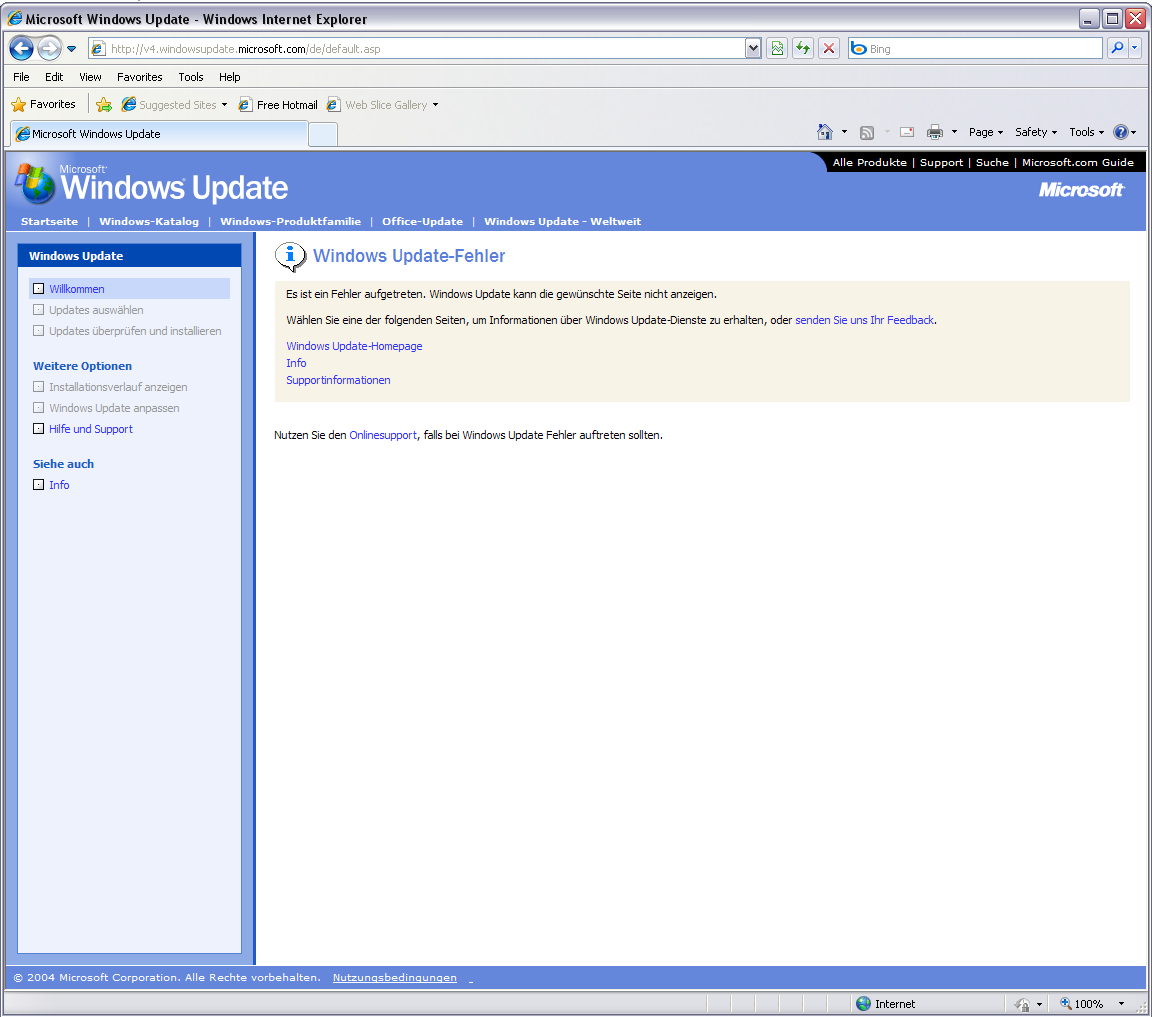
Task: Open Hilfe und Support in sidebar
Action: (90, 429)
